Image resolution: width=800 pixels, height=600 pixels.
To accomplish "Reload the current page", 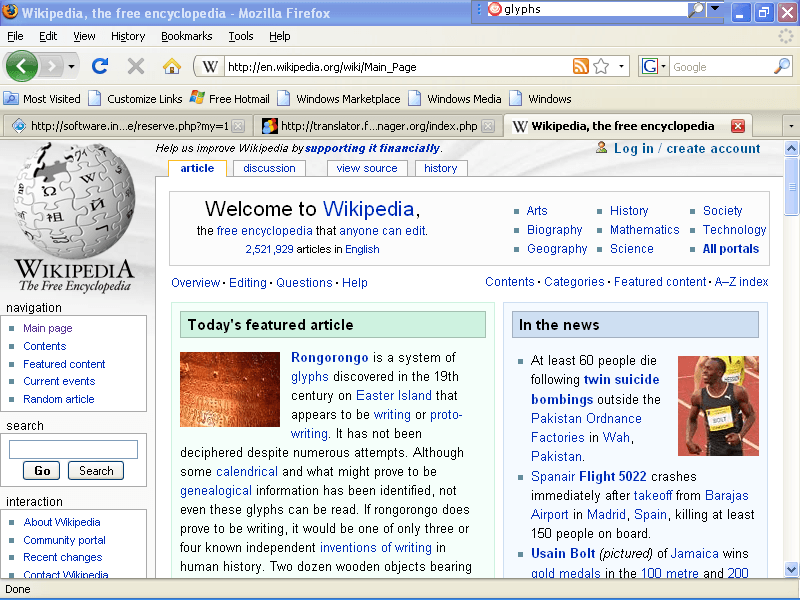I will (x=99, y=66).
